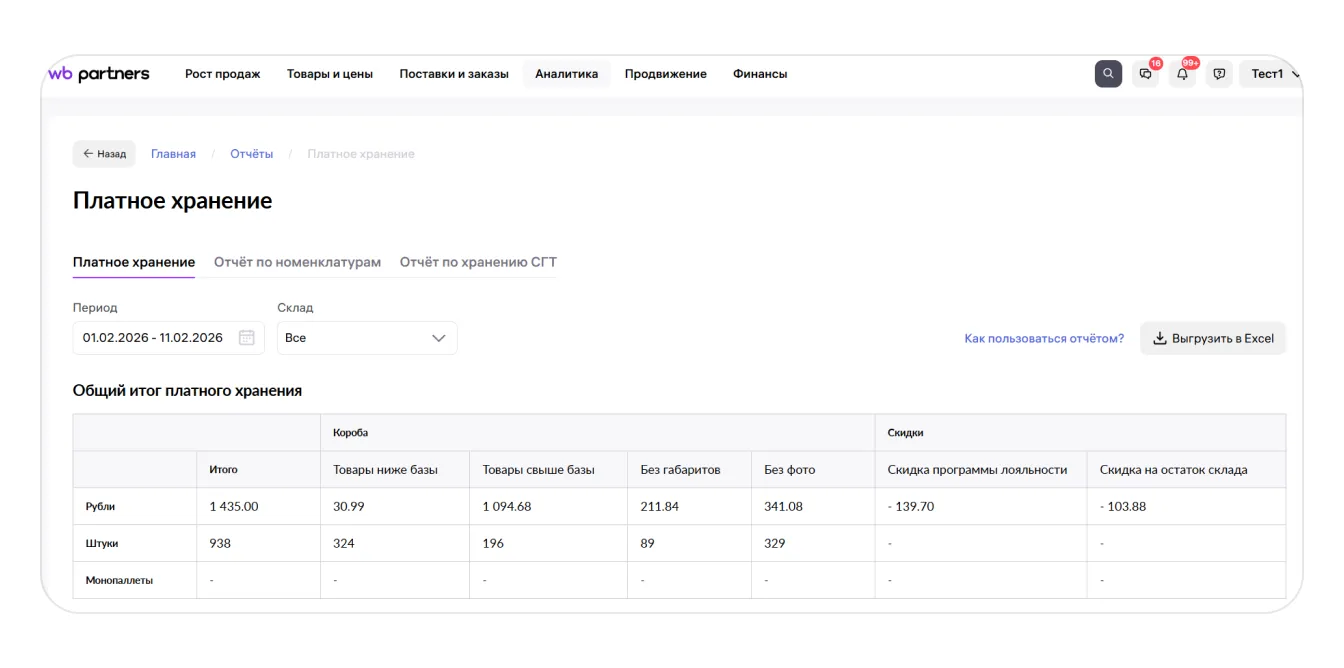Open the calendar icon in Период field

247,338
